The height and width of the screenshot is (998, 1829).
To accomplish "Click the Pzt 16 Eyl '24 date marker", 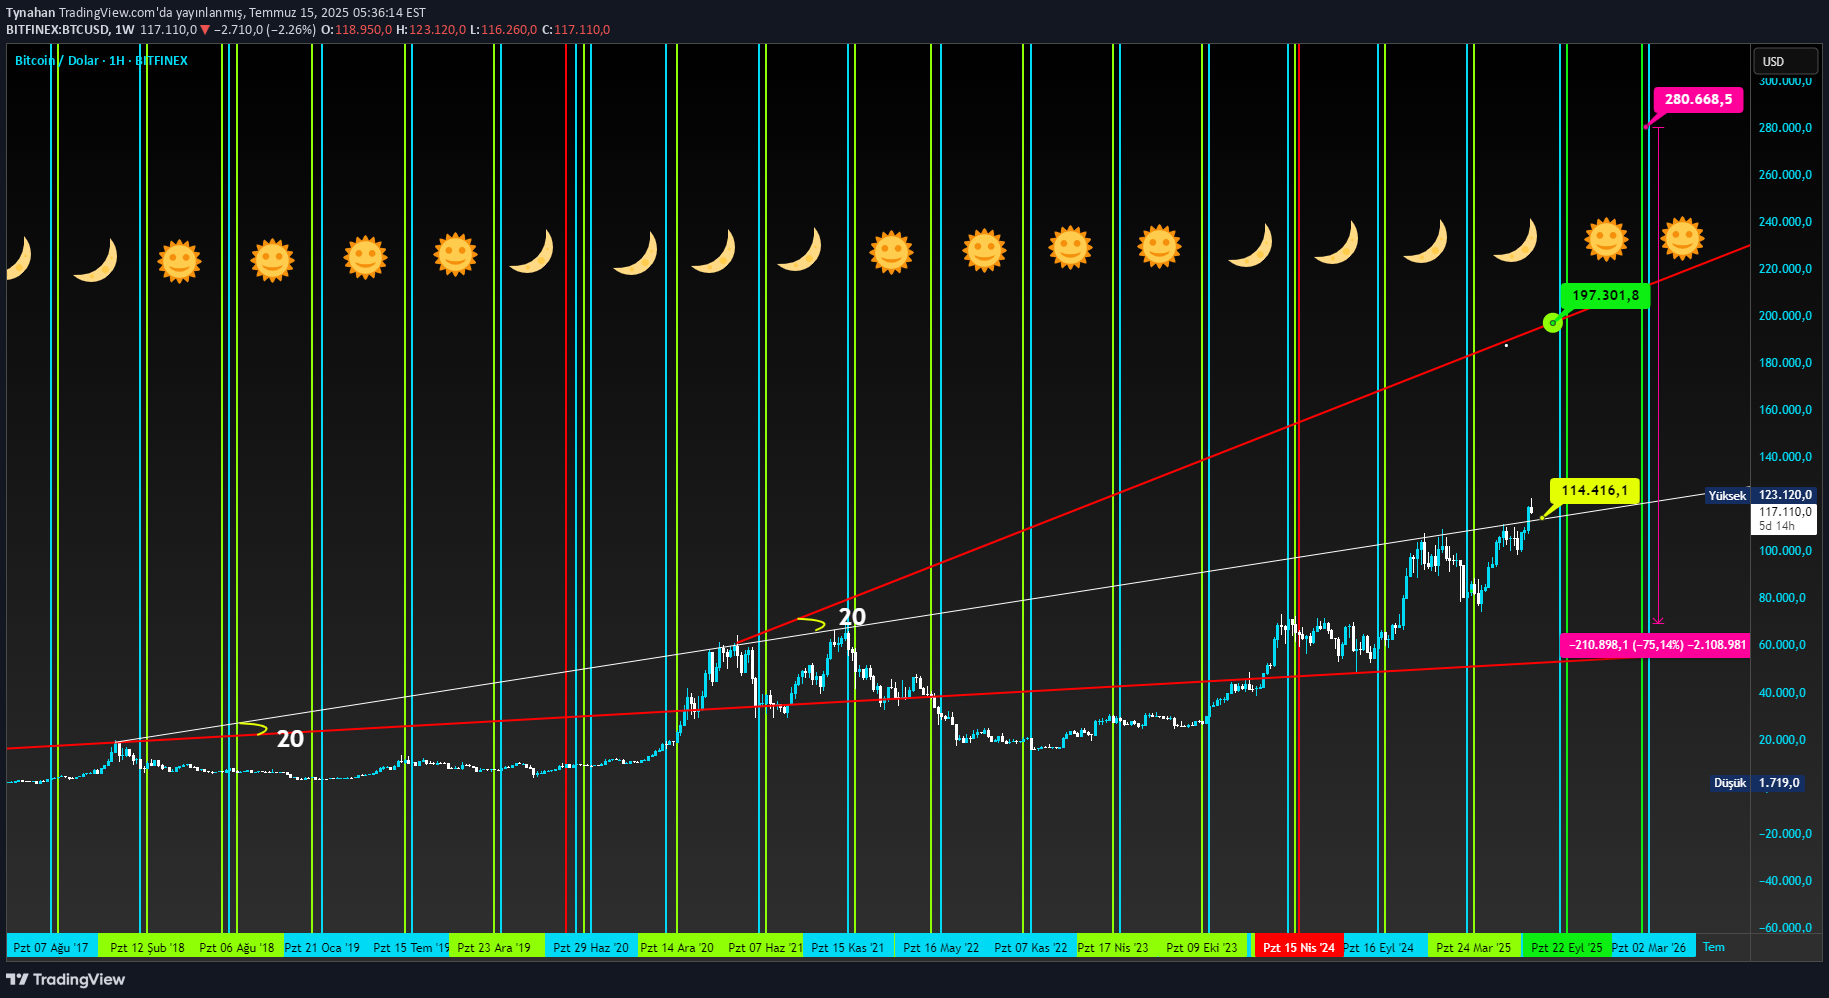I will point(1378,947).
